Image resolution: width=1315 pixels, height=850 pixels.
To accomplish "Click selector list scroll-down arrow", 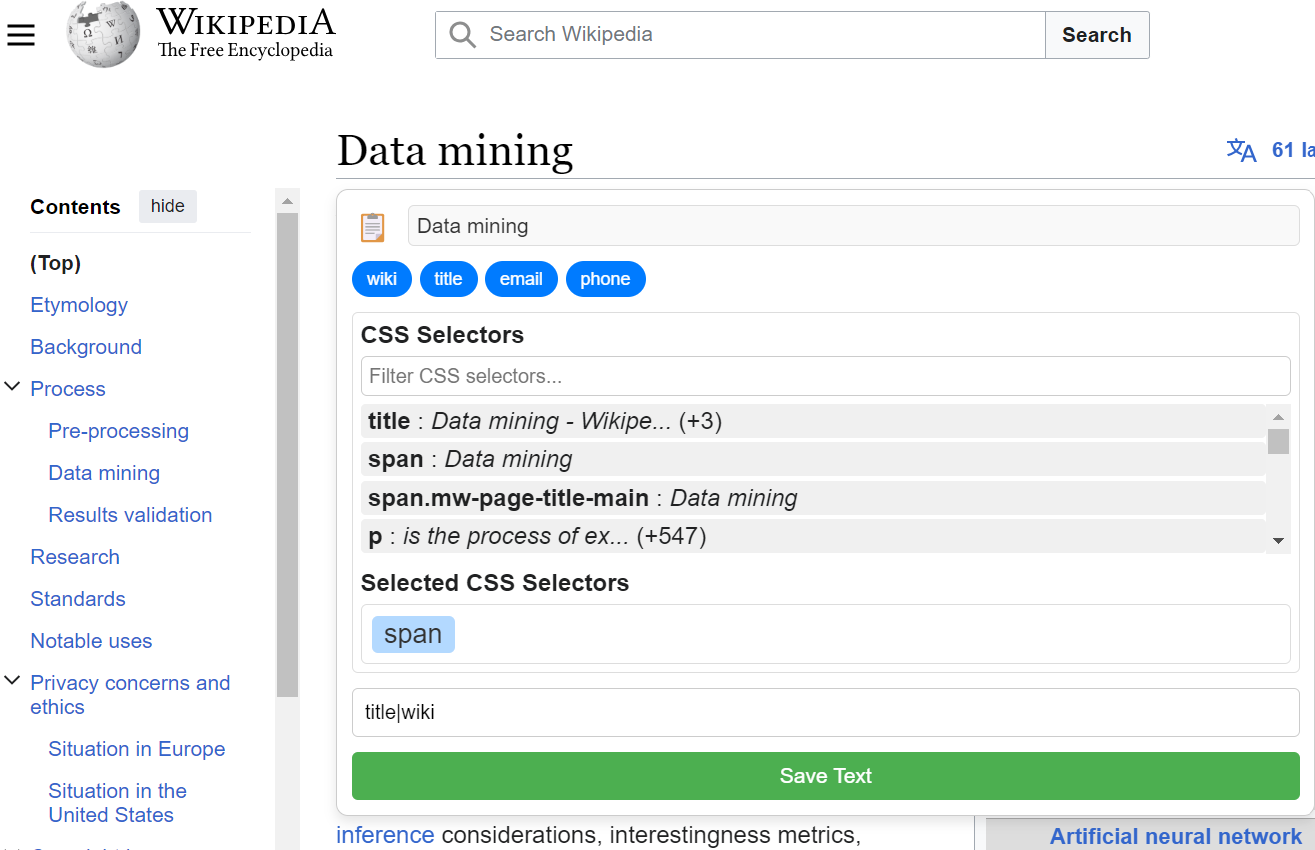I will pyautogui.click(x=1278, y=541).
